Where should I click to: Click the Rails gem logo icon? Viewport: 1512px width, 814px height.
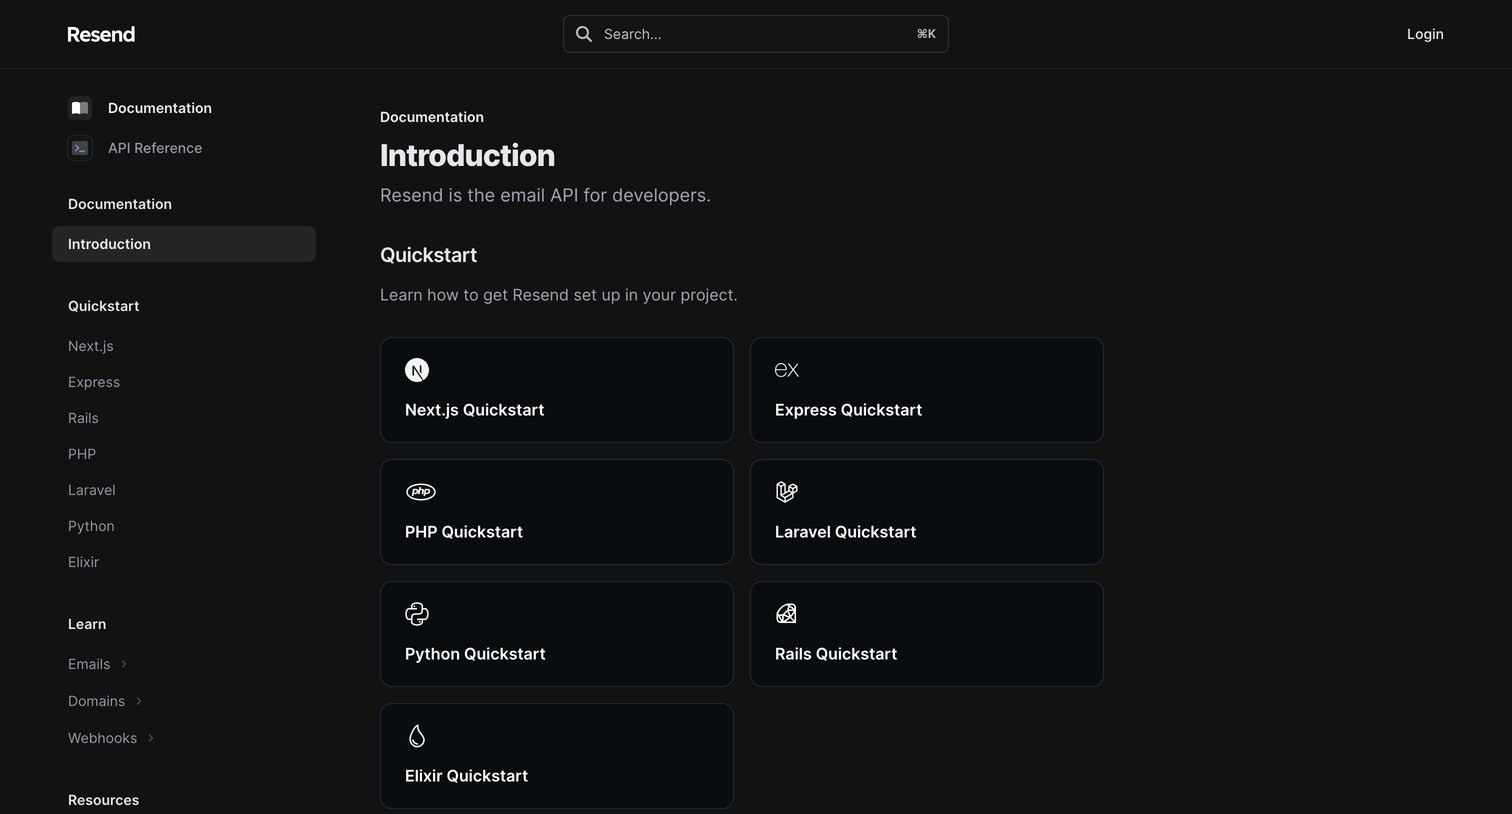click(x=787, y=614)
